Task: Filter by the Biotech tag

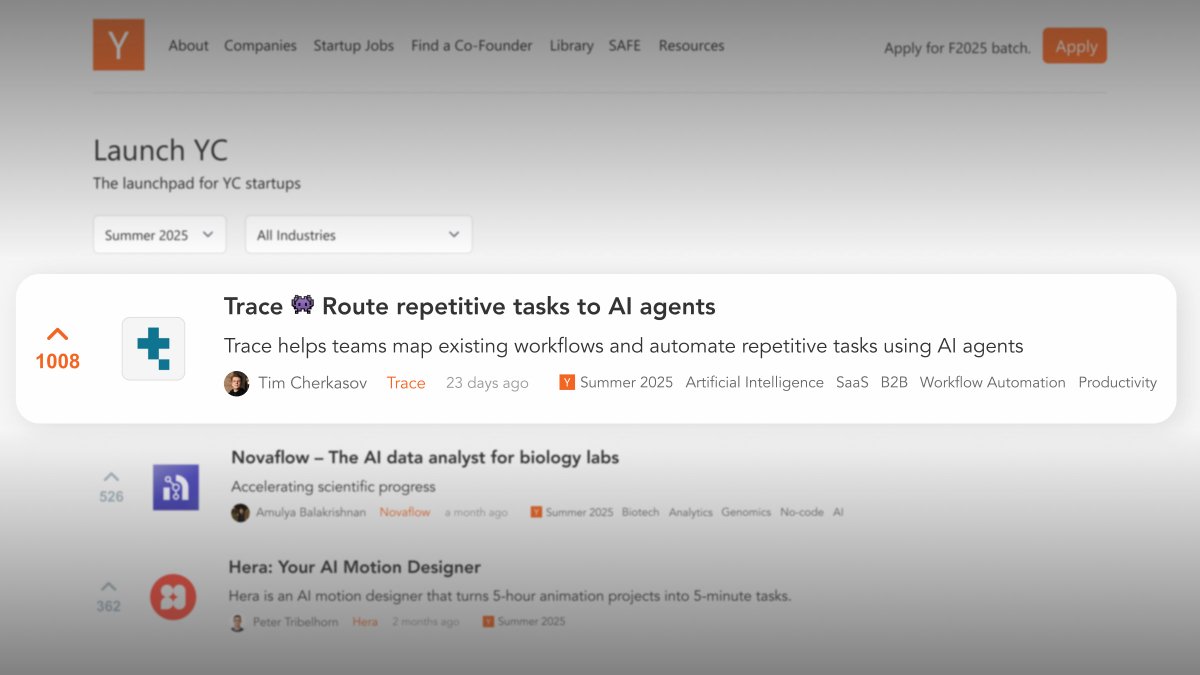Action: point(641,513)
